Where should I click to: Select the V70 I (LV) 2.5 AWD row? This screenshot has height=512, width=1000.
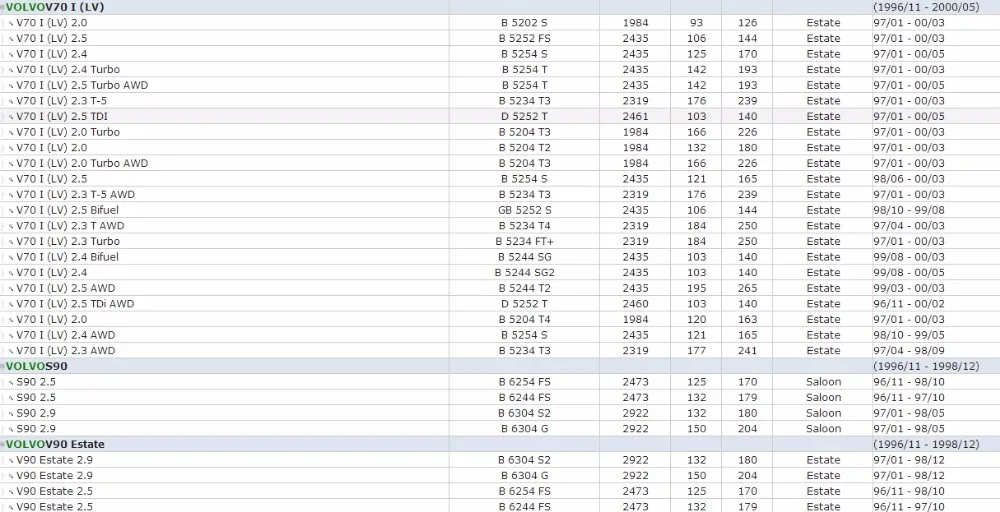tap(500, 288)
